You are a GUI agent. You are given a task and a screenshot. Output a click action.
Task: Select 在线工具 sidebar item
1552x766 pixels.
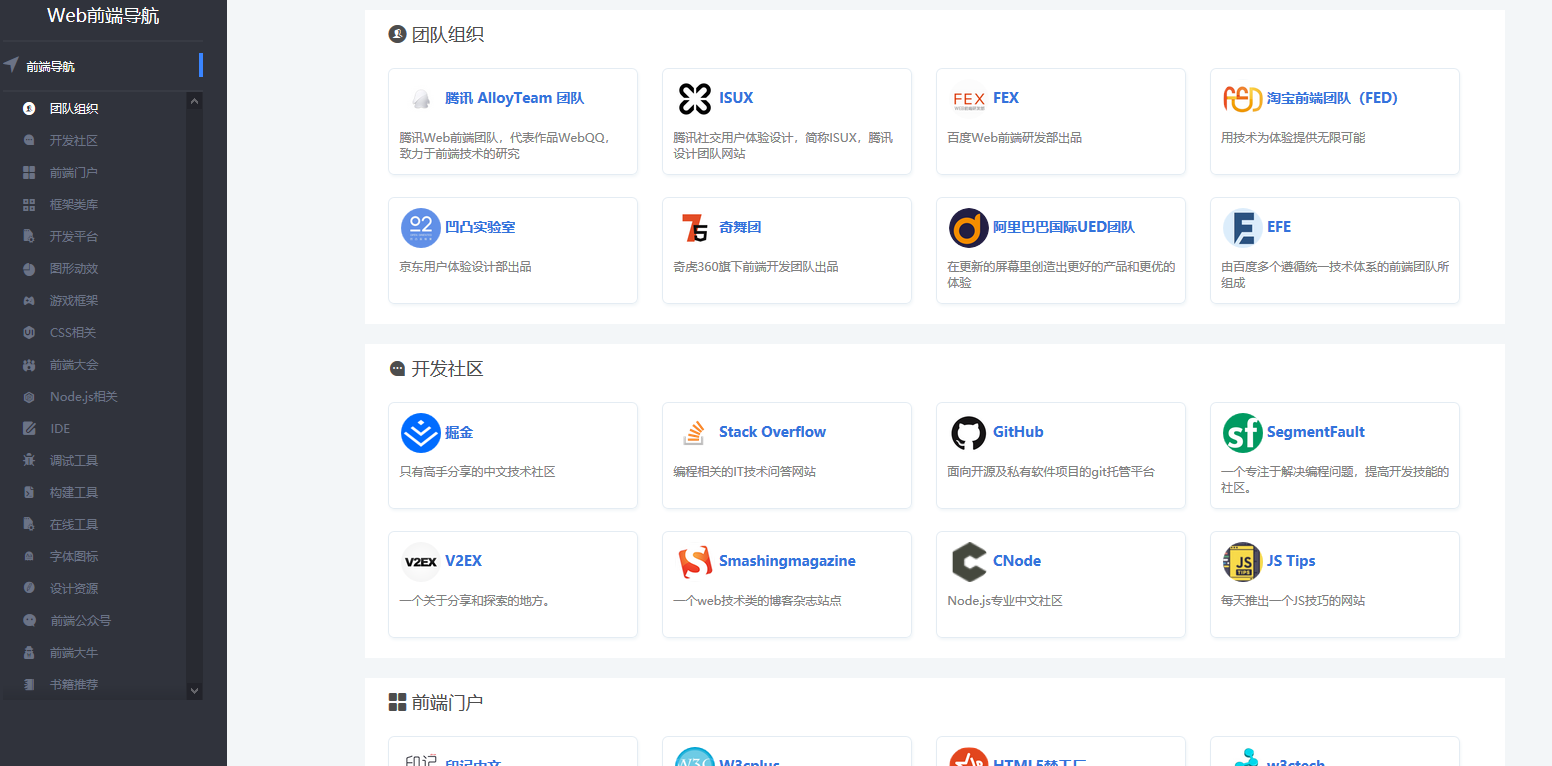[x=74, y=525]
